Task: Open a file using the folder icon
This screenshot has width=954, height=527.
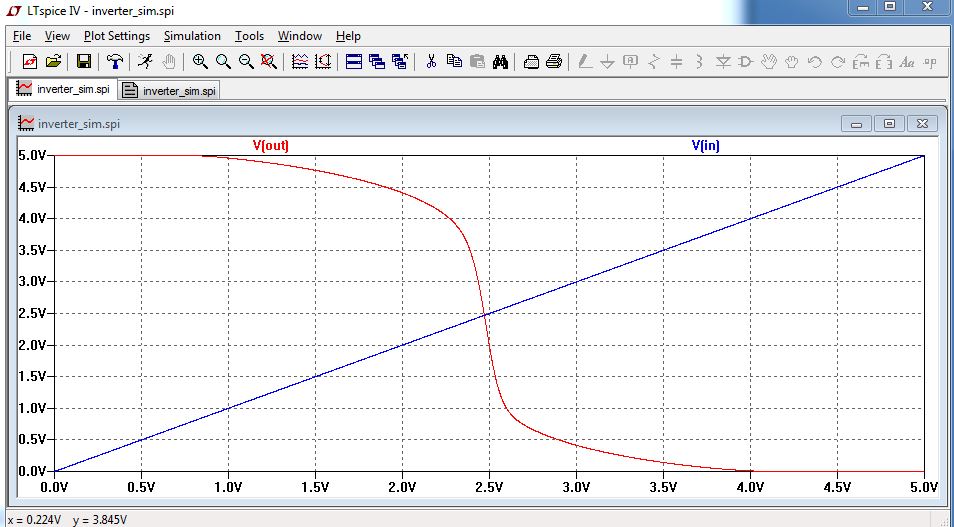Action: (x=54, y=61)
